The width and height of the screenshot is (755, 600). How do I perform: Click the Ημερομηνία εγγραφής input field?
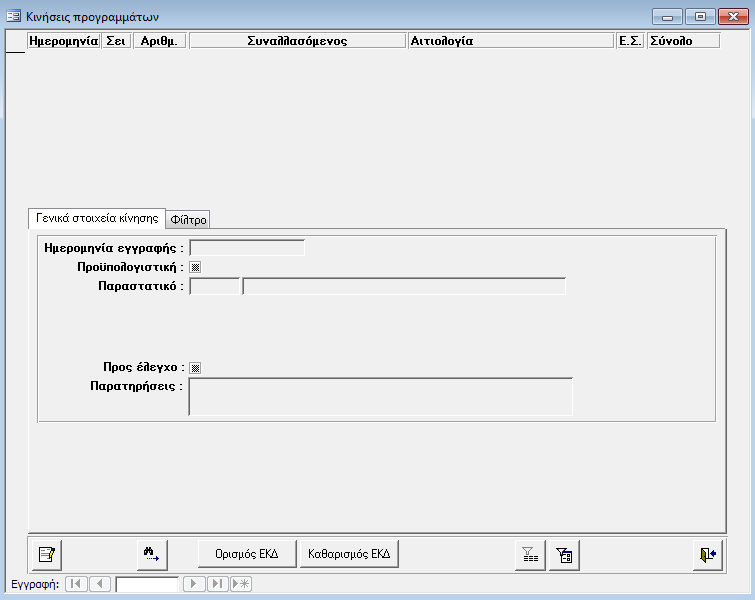click(x=247, y=248)
